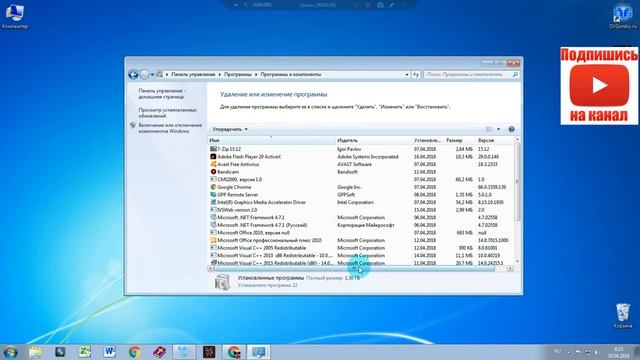The width and height of the screenshot is (640, 360).
Task: Click the search magnifier icon
Action: [x=515, y=75]
